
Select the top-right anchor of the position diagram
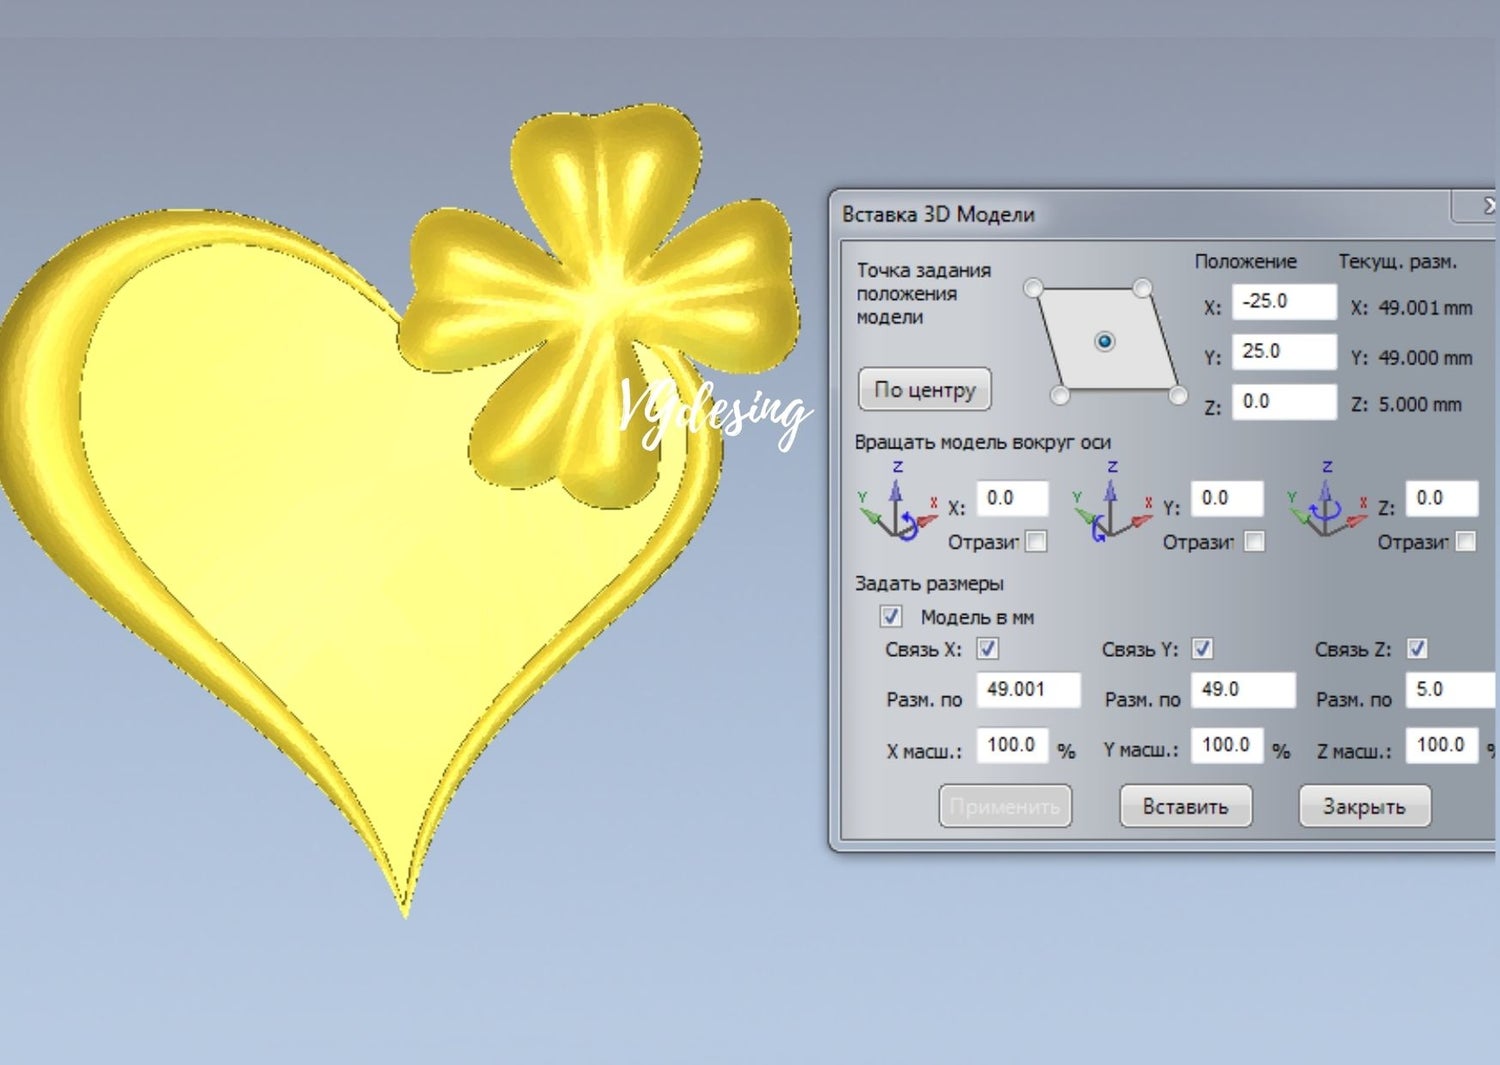click(1143, 288)
